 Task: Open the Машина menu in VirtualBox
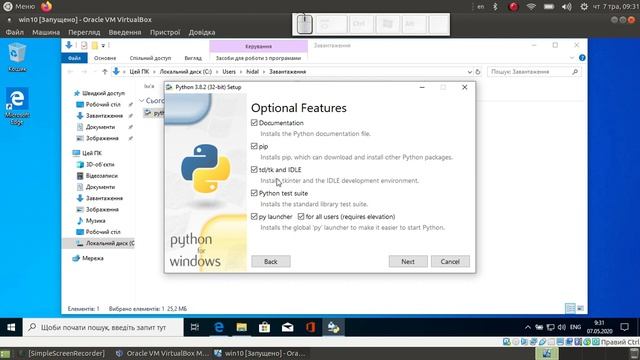[x=46, y=32]
